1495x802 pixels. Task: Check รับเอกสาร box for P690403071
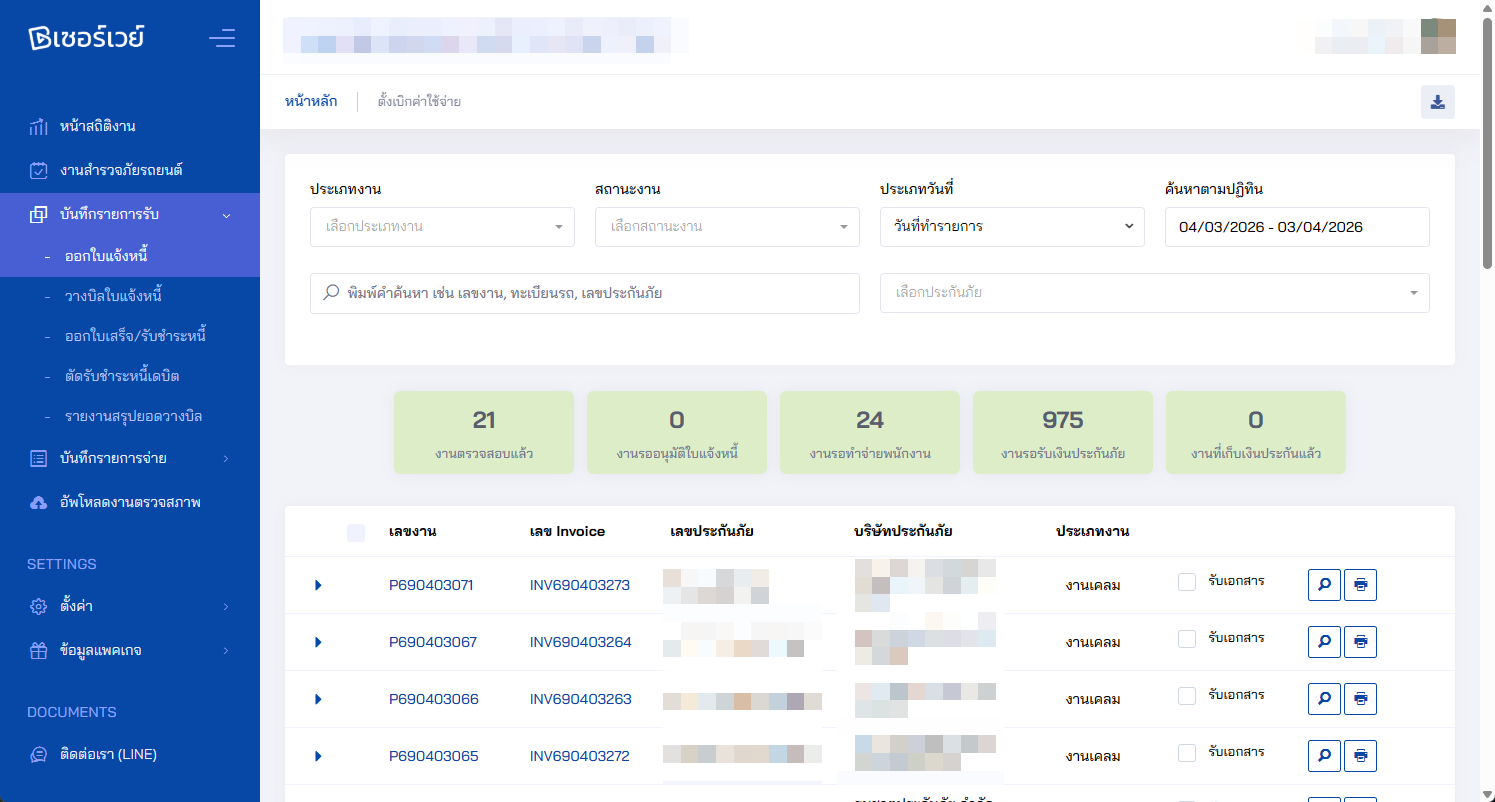point(1187,582)
